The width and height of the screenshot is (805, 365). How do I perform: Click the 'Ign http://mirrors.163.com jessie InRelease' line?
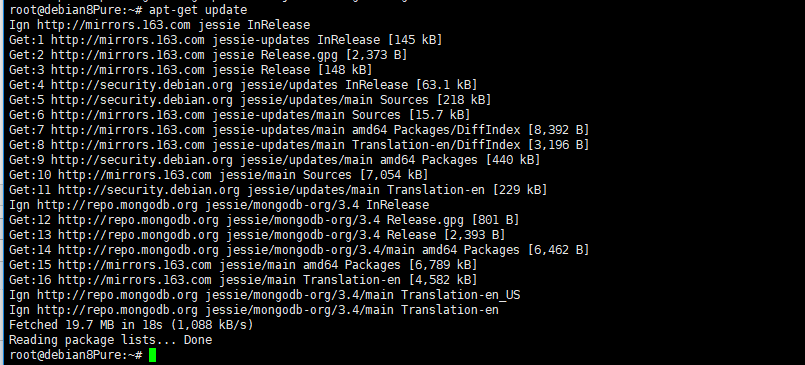pos(160,25)
